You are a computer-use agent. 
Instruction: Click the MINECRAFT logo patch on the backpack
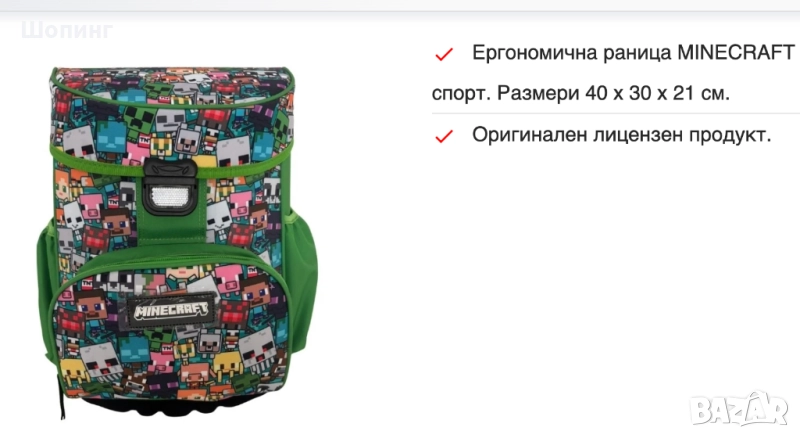(x=170, y=310)
